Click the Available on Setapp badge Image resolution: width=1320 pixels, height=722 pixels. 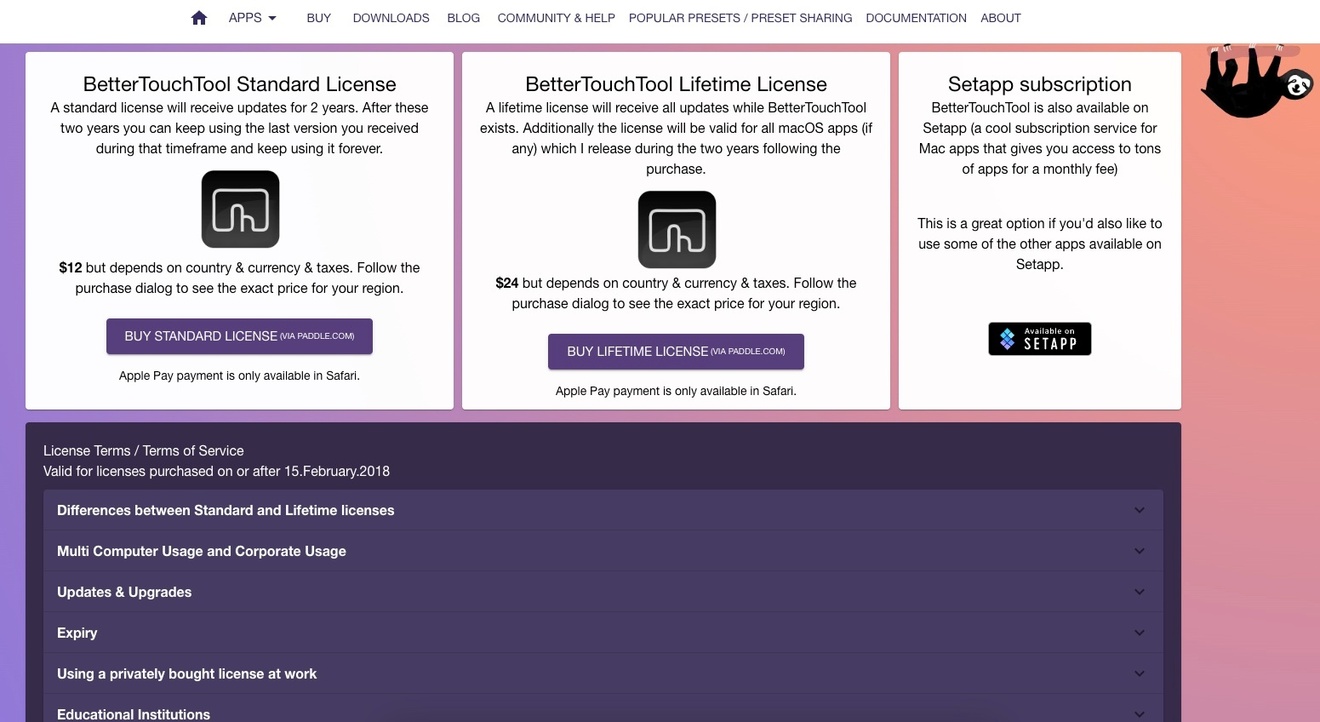coord(1040,339)
